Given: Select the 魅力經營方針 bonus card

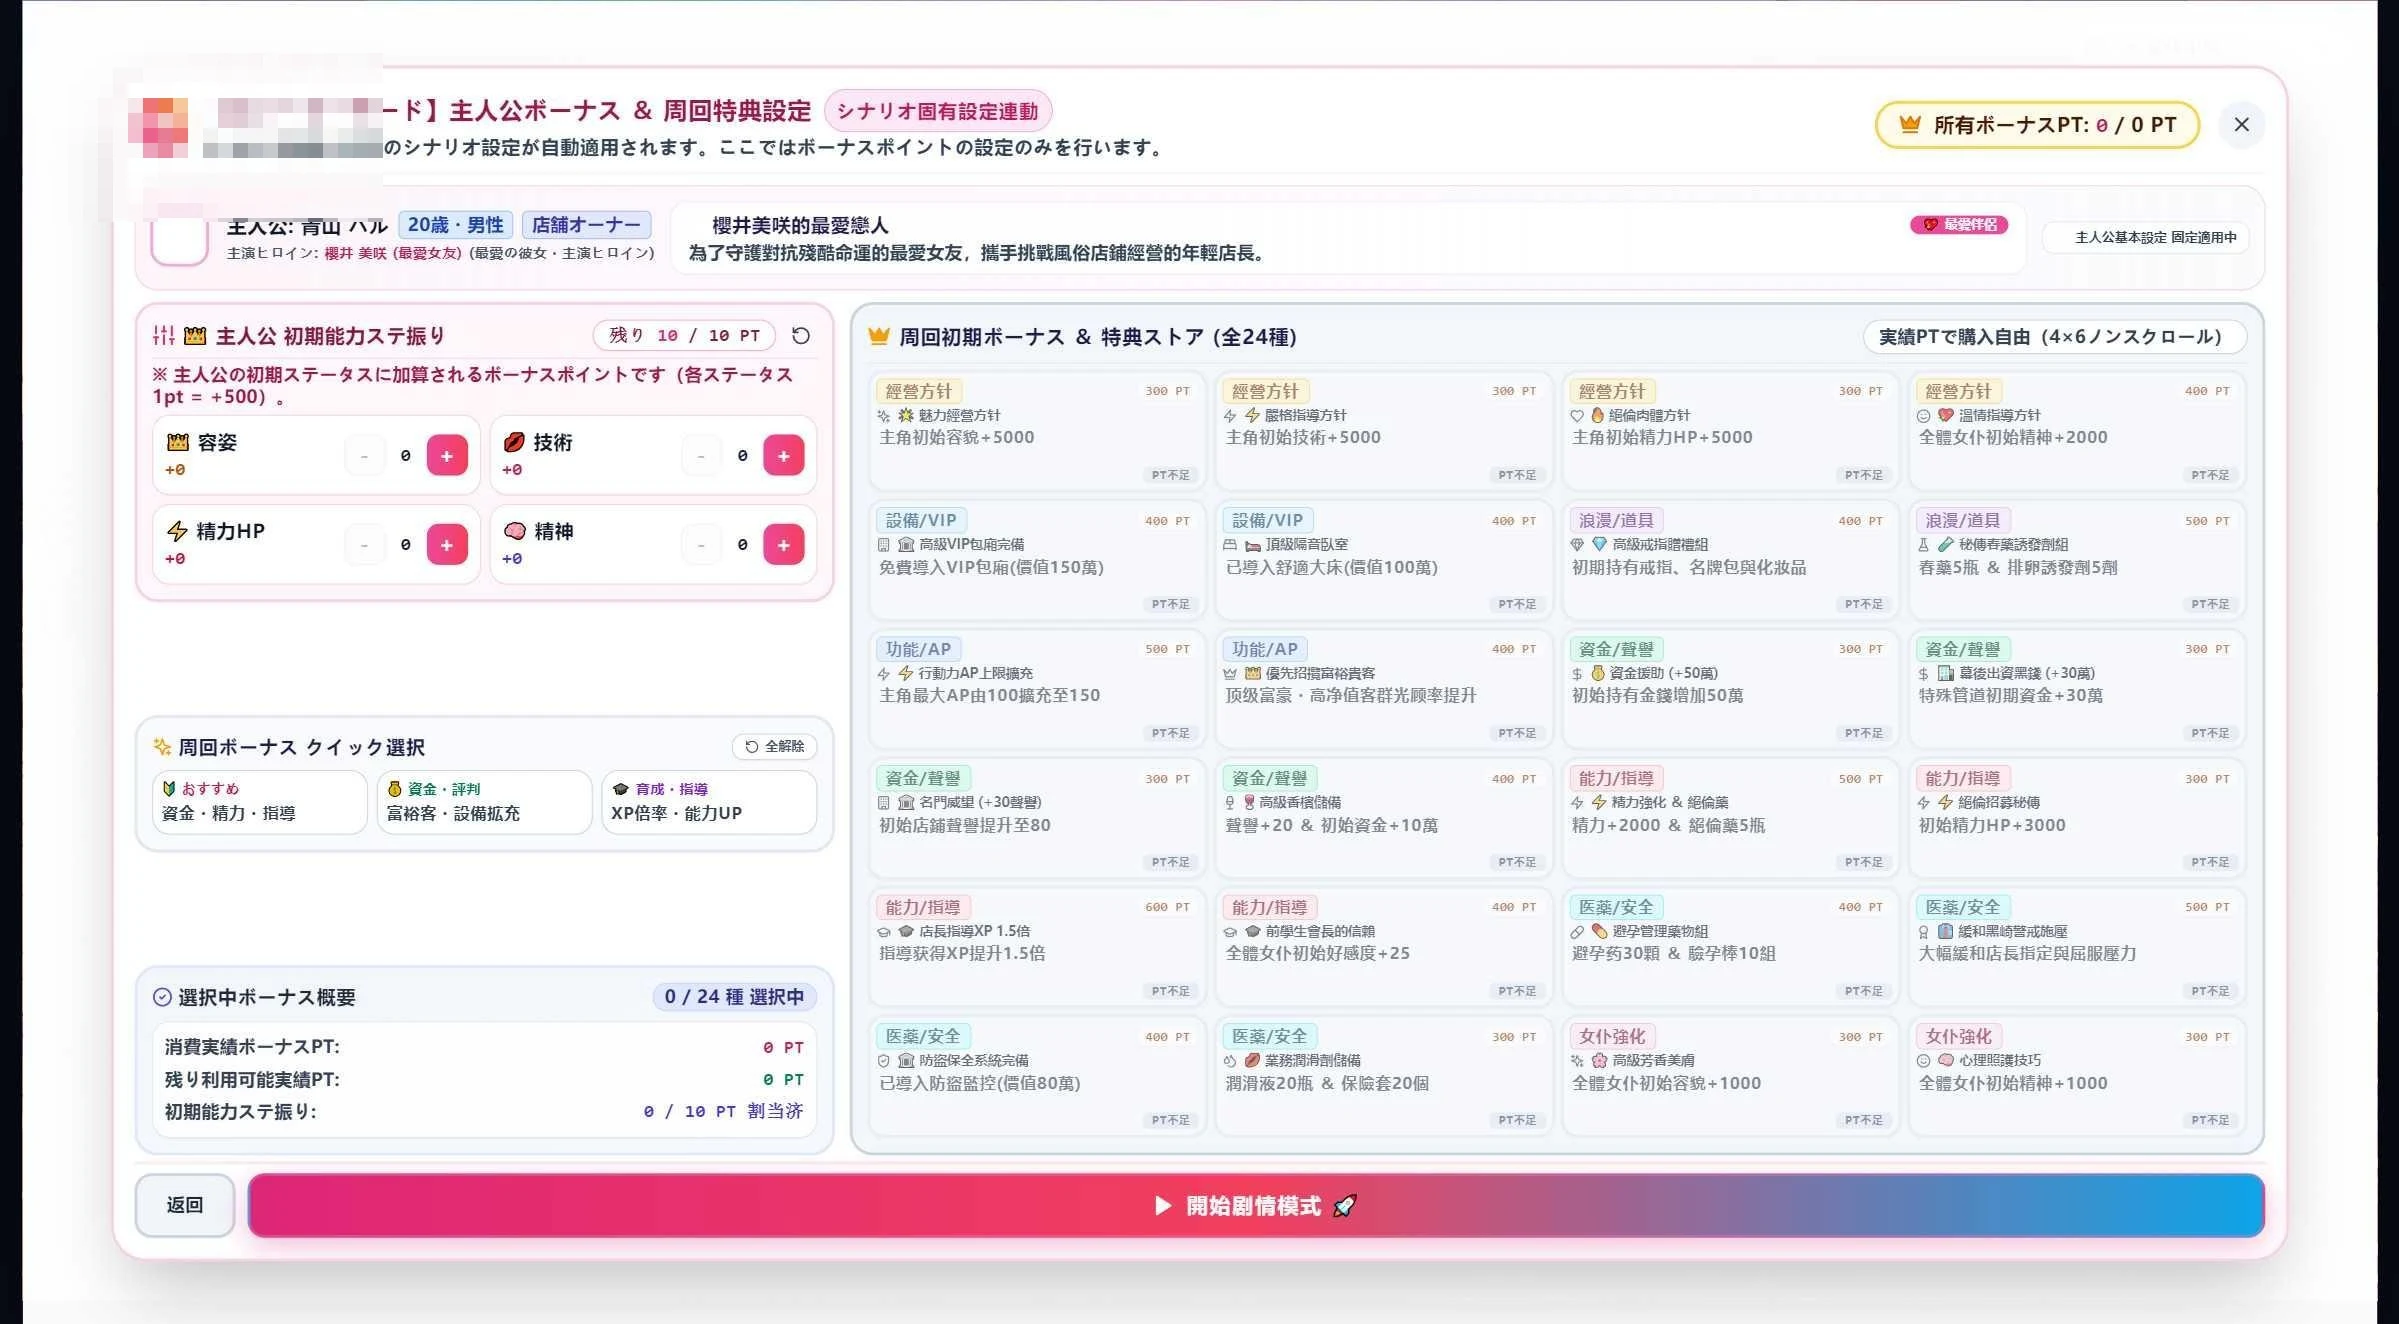Looking at the screenshot, I should coord(1037,431).
